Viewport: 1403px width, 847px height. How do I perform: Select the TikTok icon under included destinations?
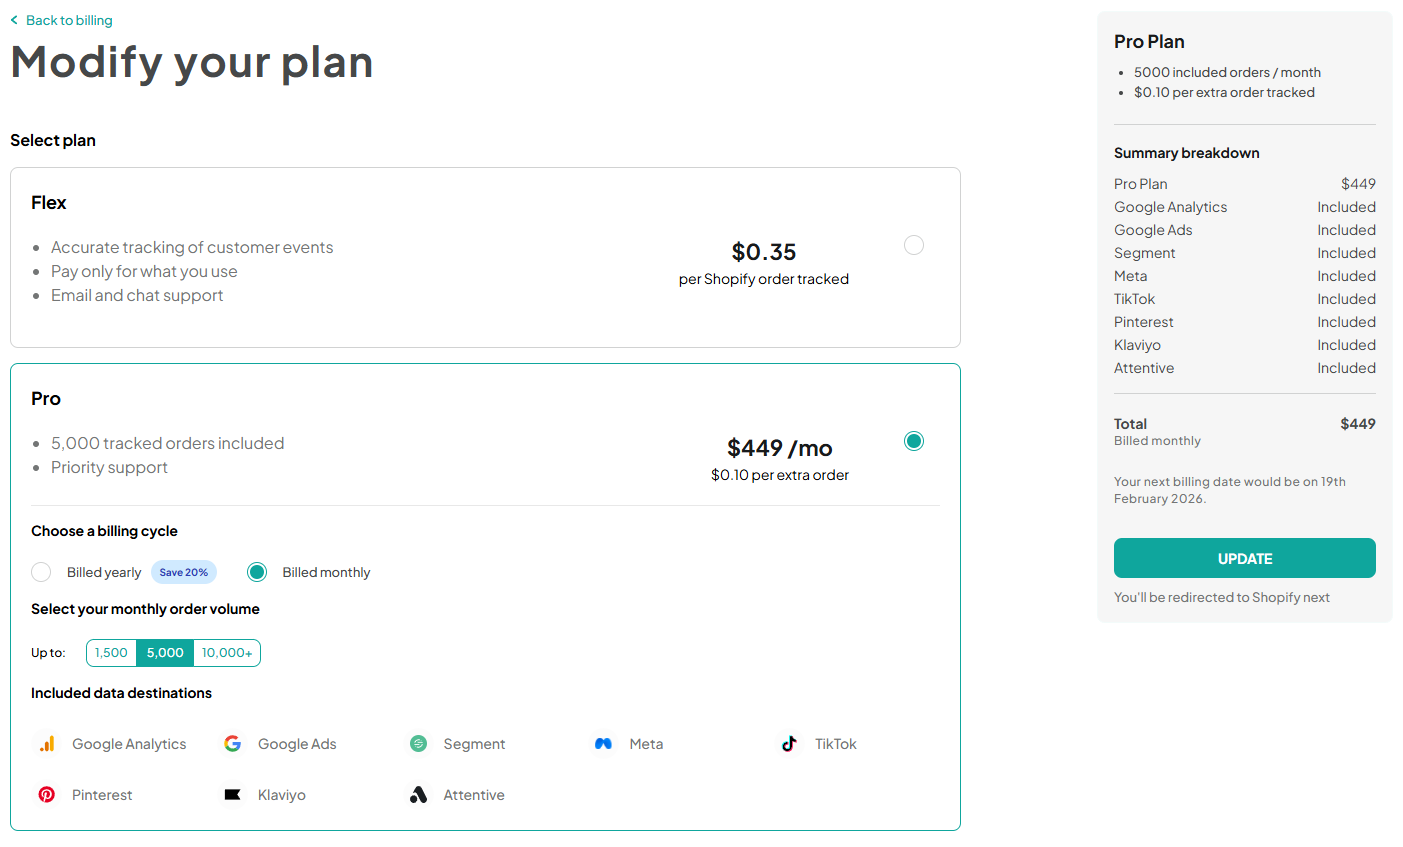[x=789, y=744]
